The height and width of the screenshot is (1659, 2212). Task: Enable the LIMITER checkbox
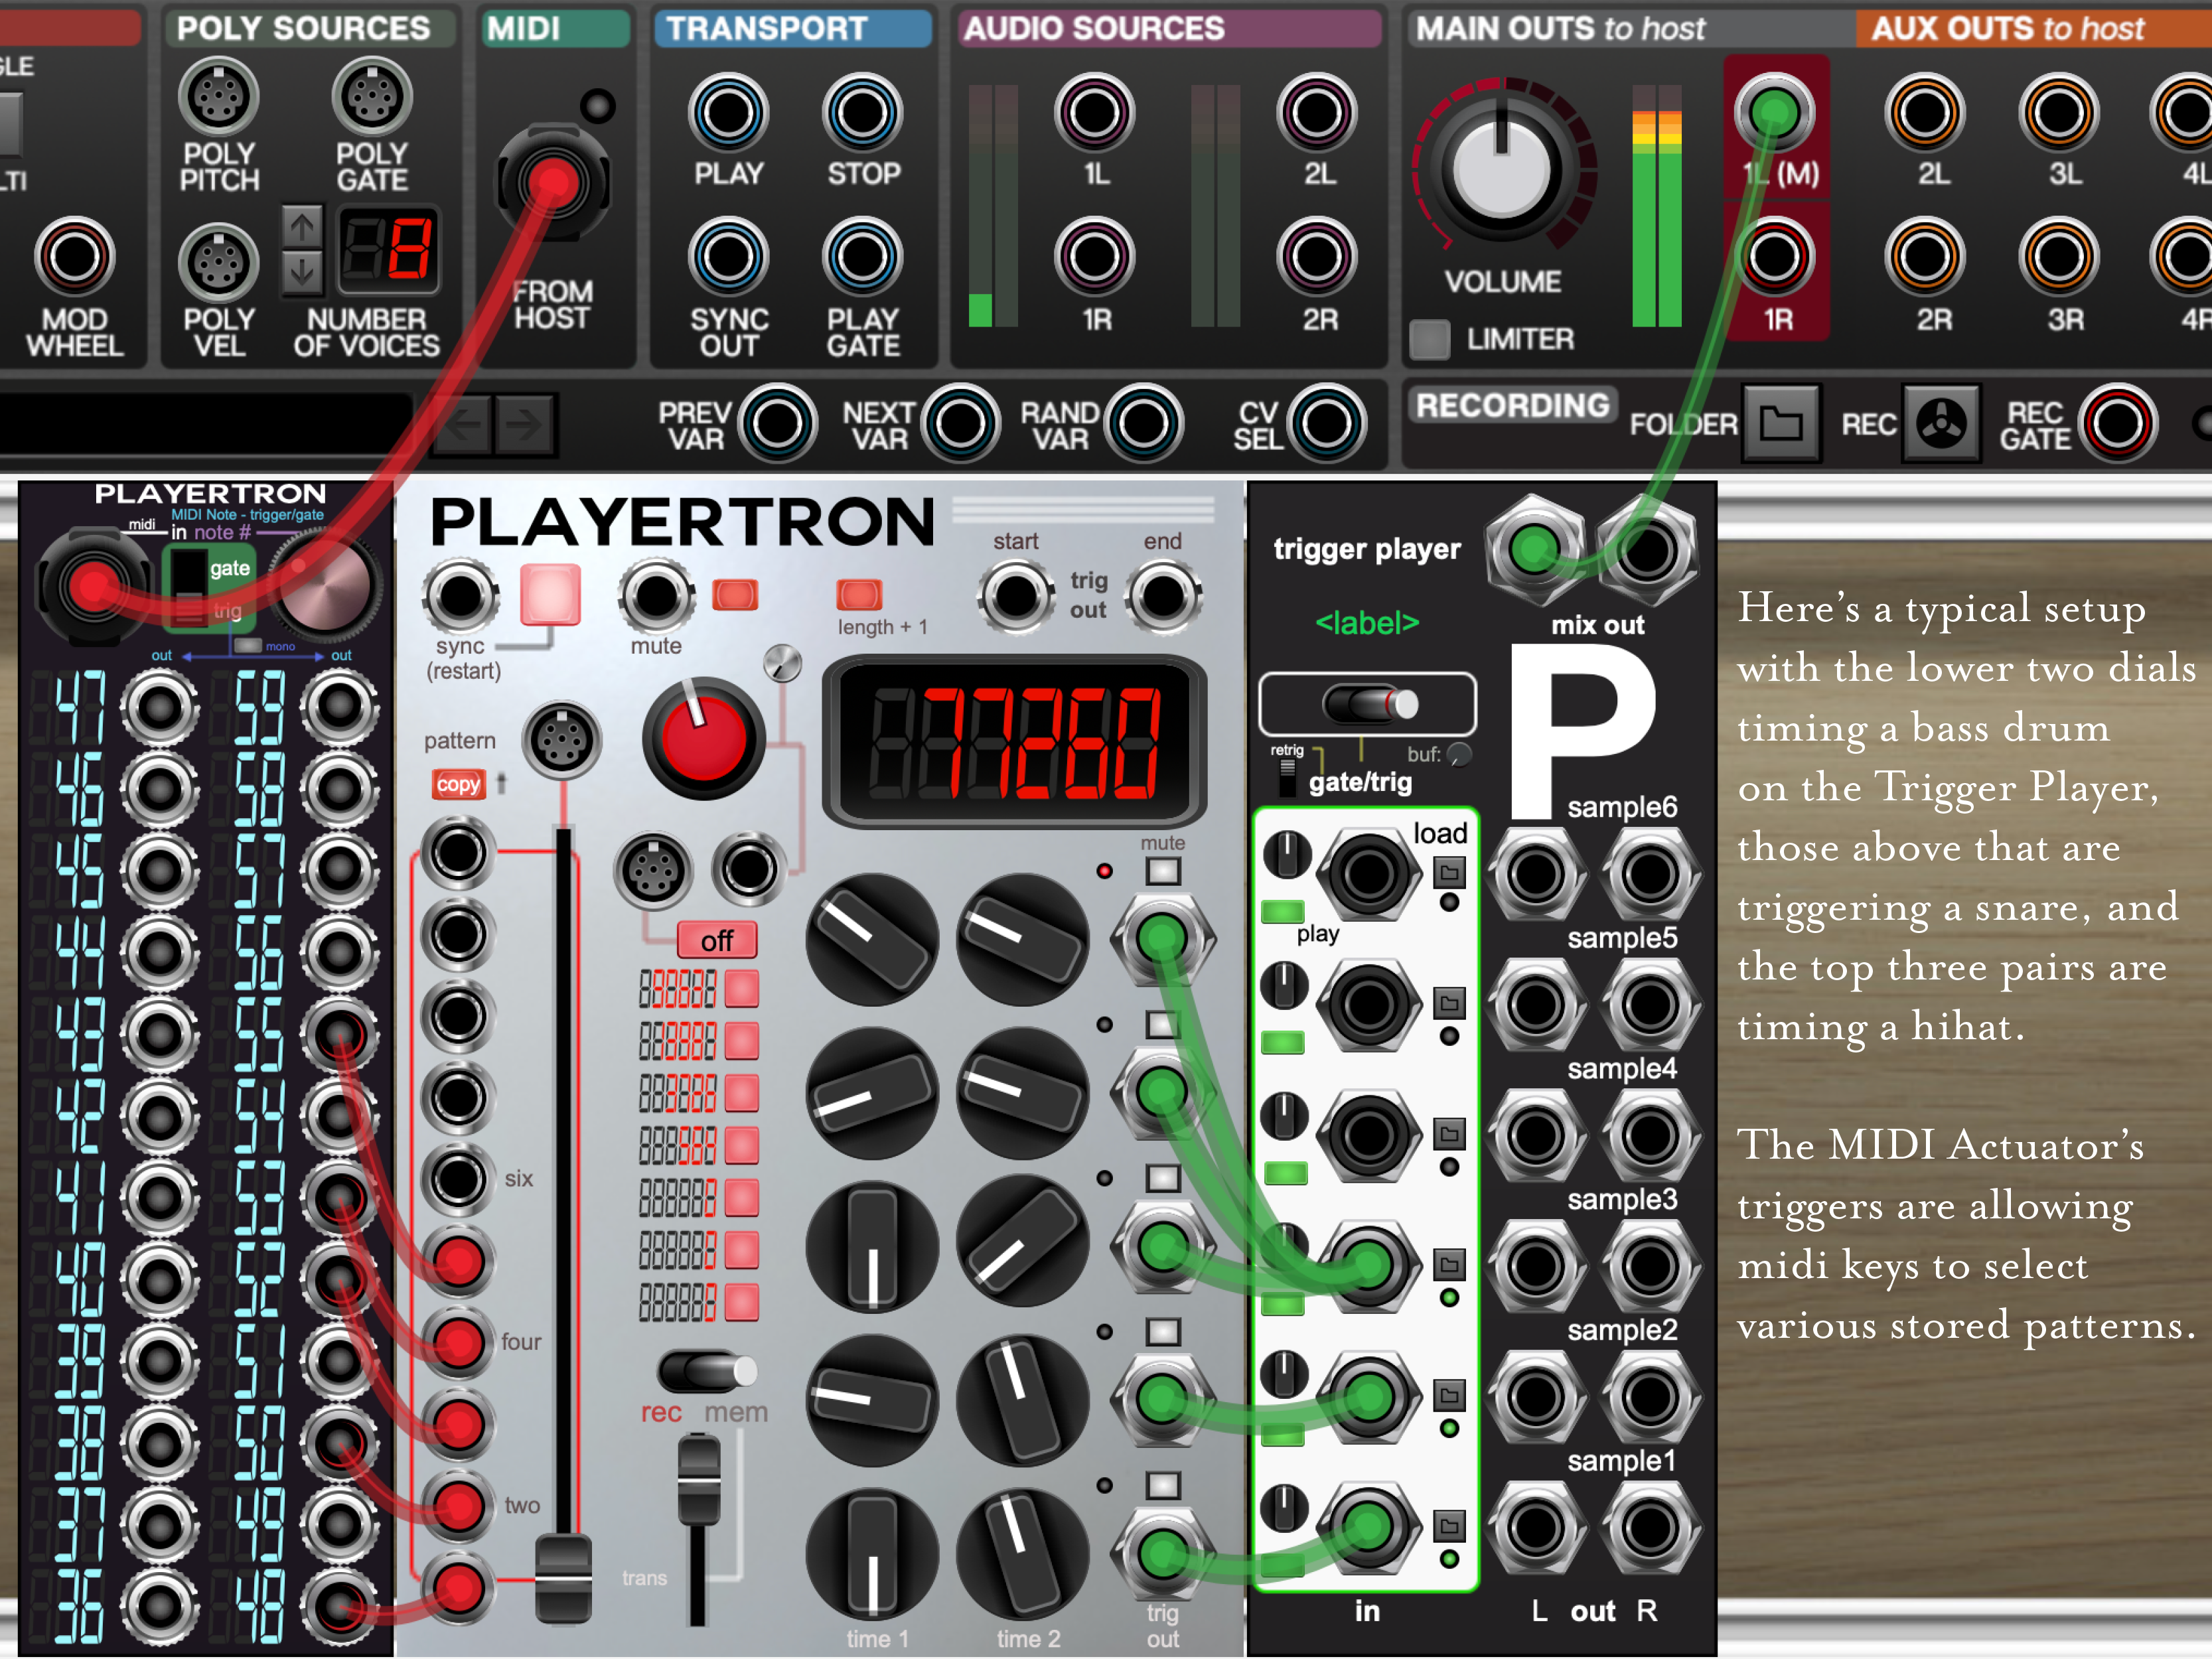pos(1429,340)
